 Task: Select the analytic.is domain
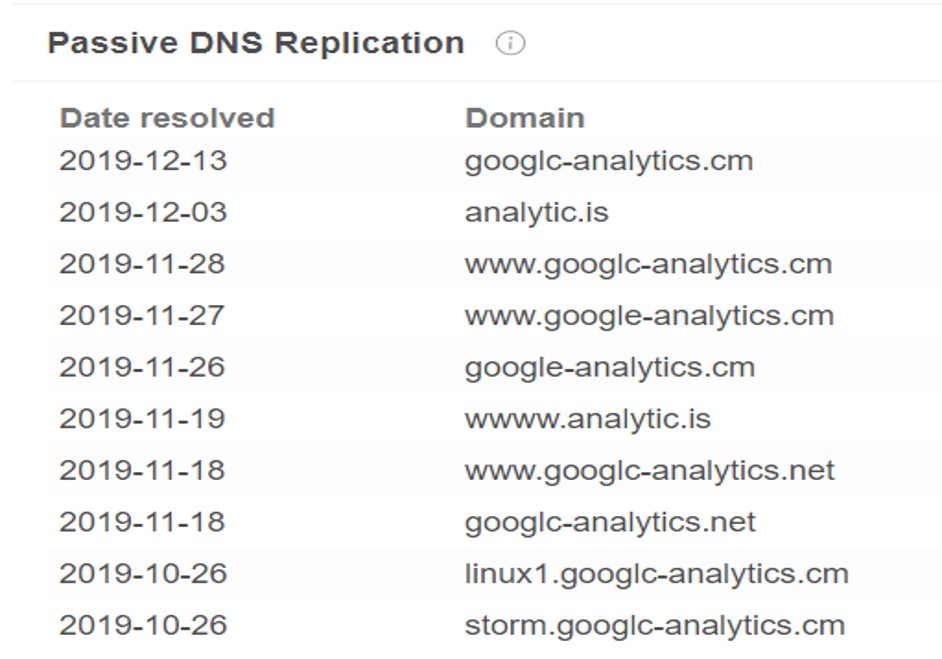click(536, 213)
